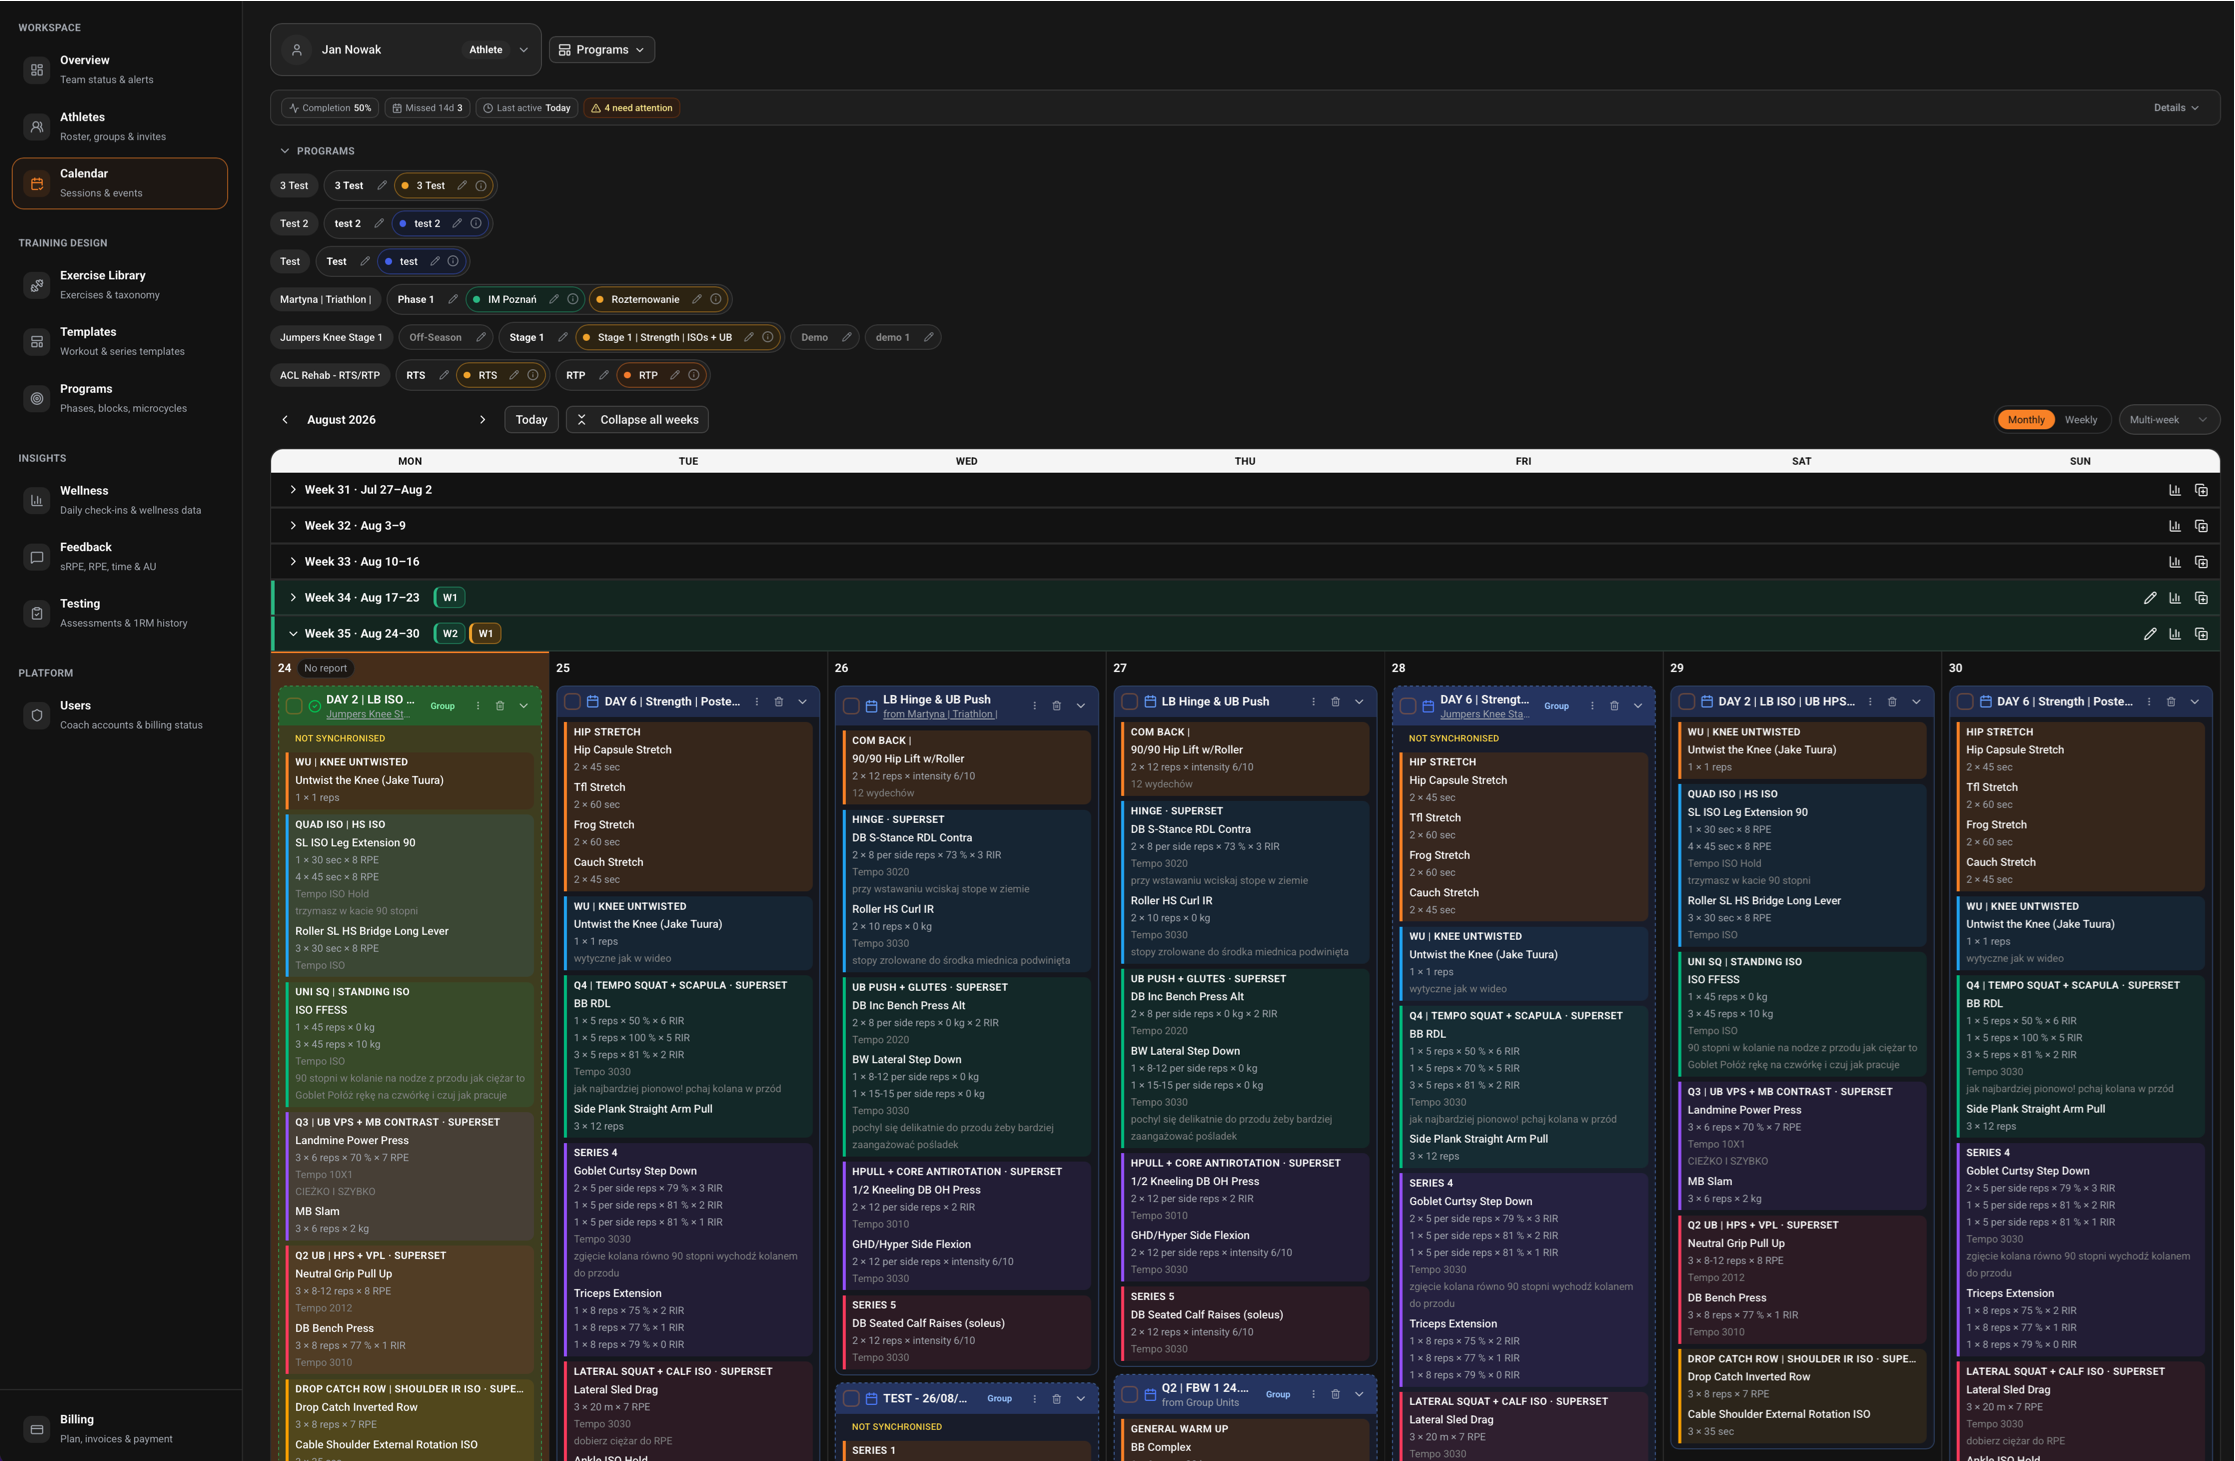The image size is (2235, 1461).
Task: Open options for DAY 2 LB ISO on the 29th
Action: pos(1871,702)
